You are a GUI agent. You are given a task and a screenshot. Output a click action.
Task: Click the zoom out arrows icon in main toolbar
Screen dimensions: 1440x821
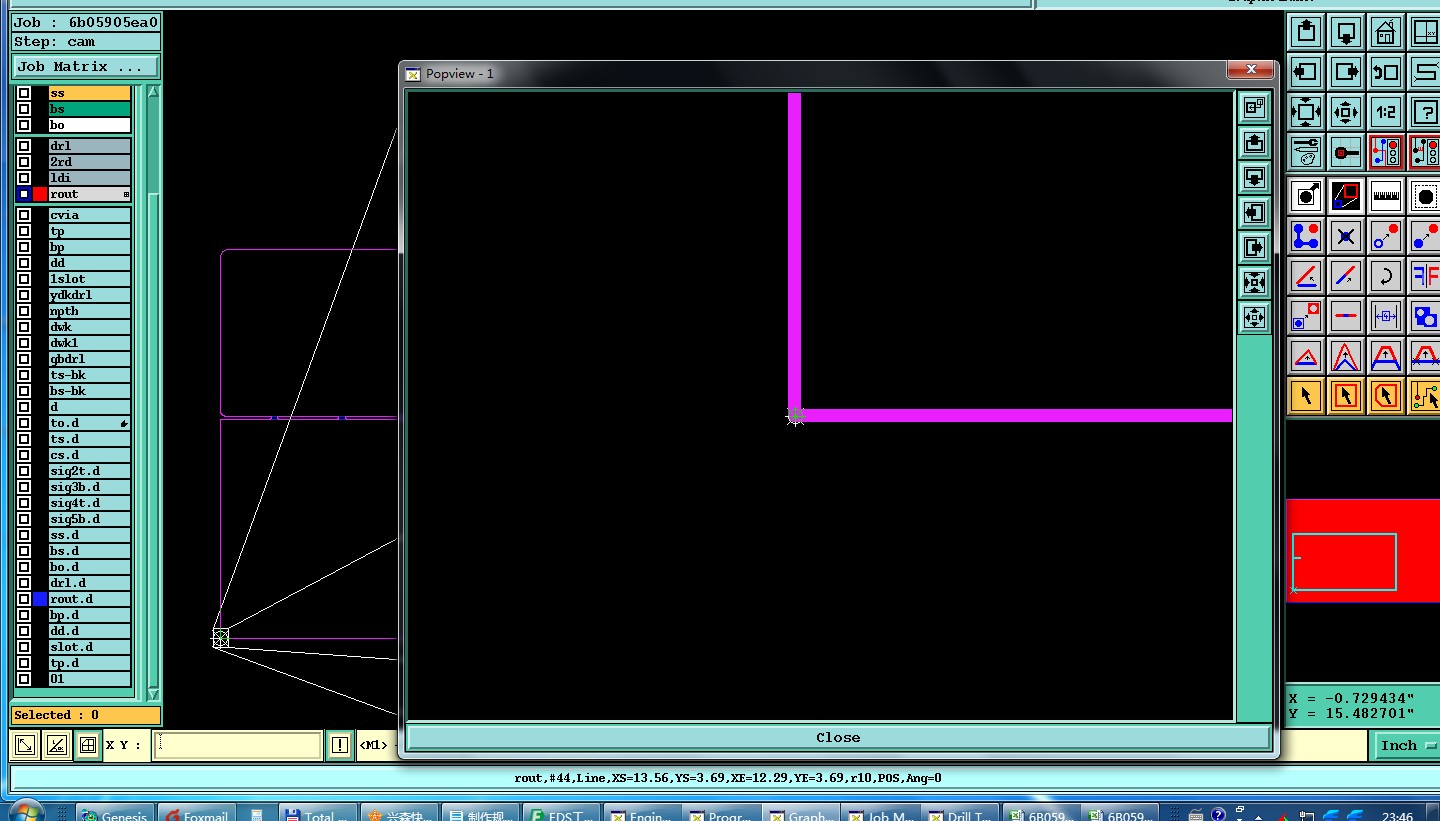(x=1347, y=112)
